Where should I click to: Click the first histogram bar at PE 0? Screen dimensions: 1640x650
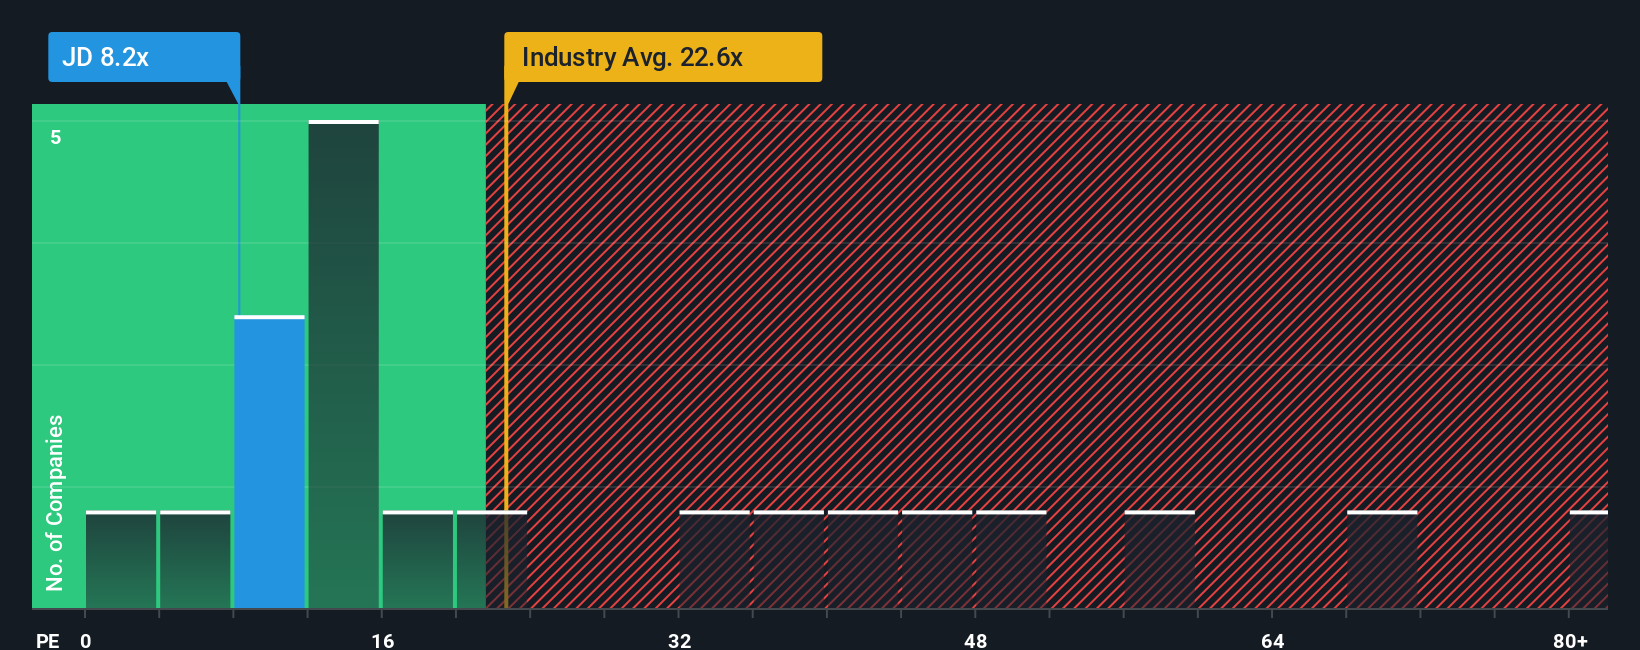click(121, 559)
